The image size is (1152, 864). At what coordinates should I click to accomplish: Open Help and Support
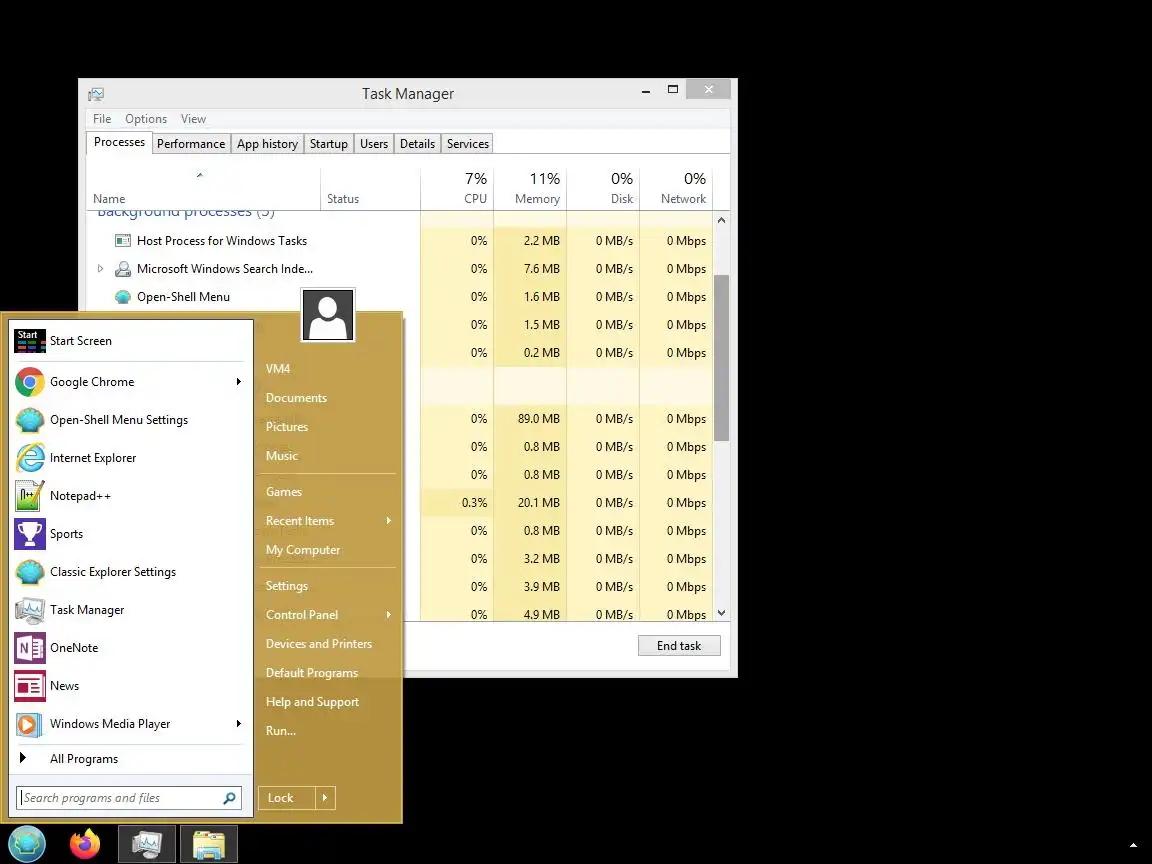coord(312,702)
